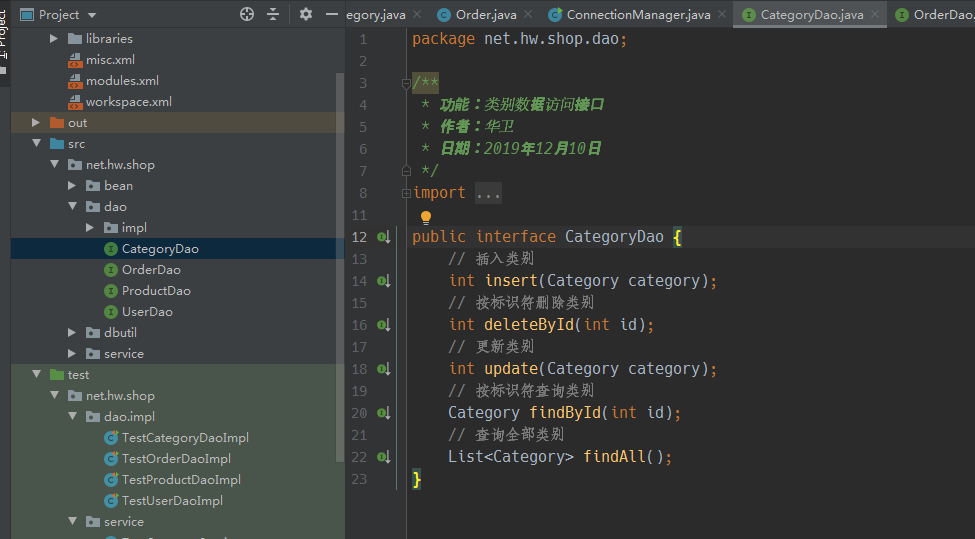Image resolution: width=975 pixels, height=539 pixels.
Task: Open workspace.xml file
Action: 129,102
